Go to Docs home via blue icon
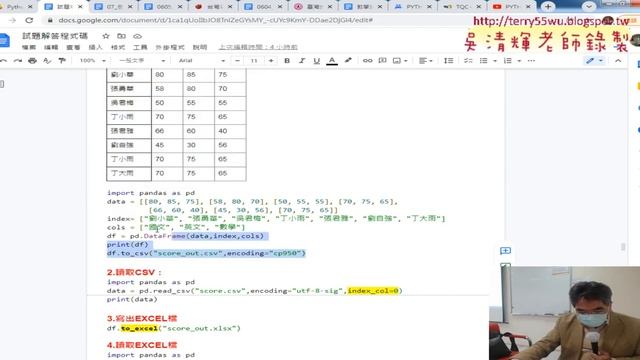Screen dimensions: 640x360 tap(4, 41)
